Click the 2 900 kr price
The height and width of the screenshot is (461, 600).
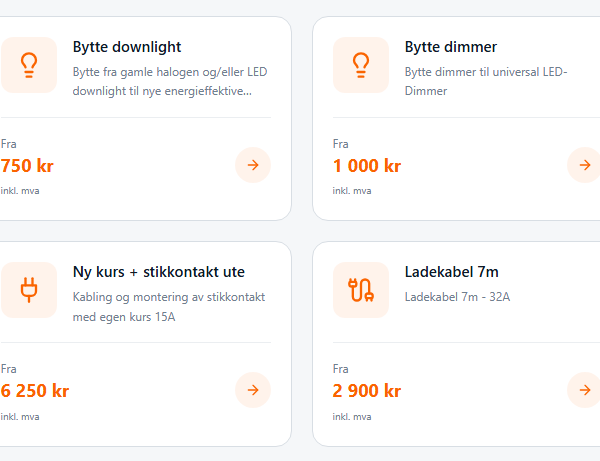point(367,391)
